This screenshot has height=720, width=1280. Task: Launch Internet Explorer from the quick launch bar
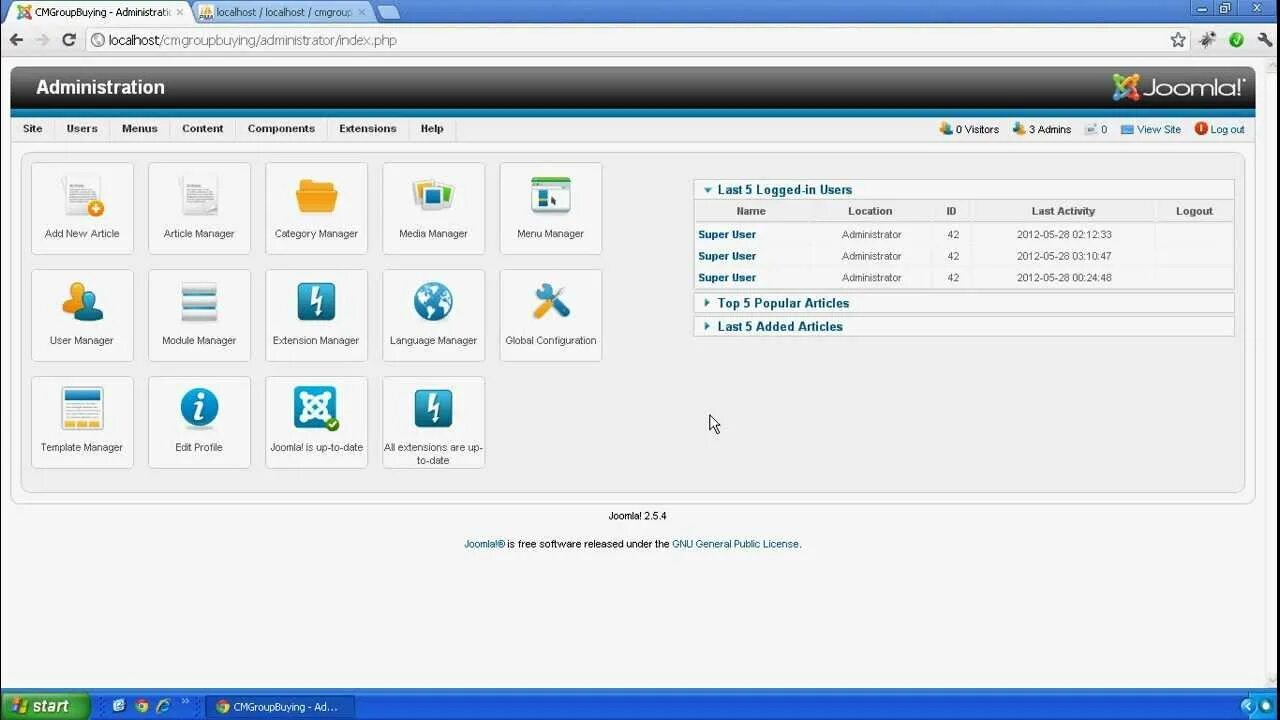pos(163,706)
